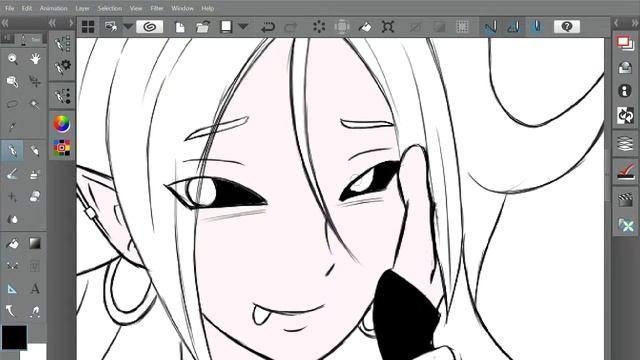Redo the undone action
This screenshot has height=360, width=640.
pos(291,27)
